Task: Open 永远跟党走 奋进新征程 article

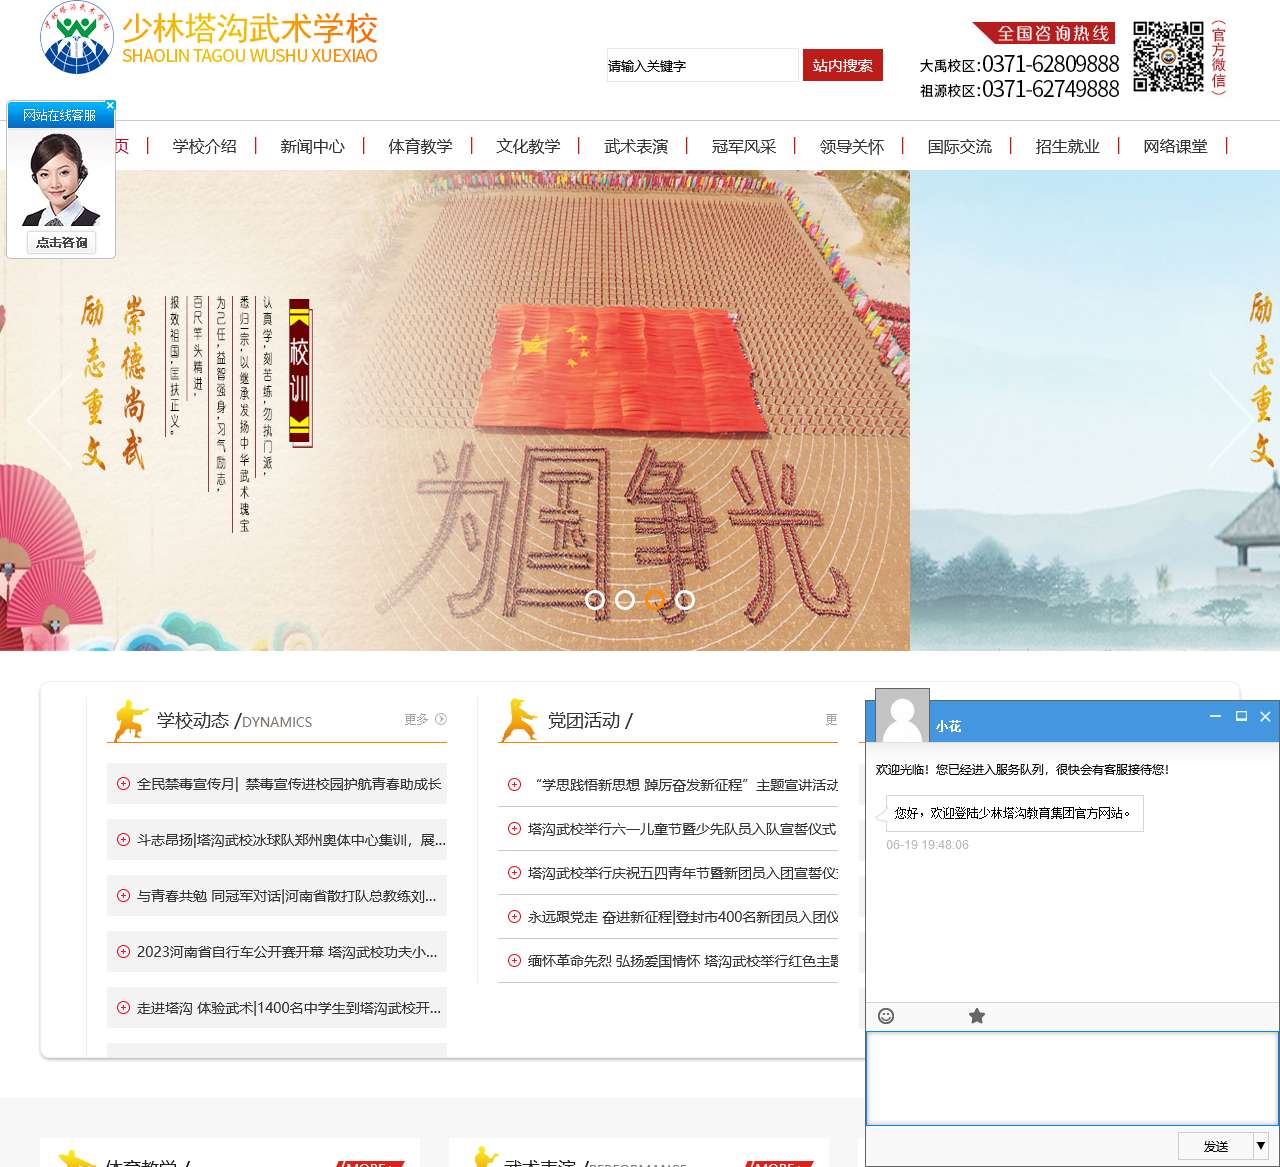Action: pos(683,917)
